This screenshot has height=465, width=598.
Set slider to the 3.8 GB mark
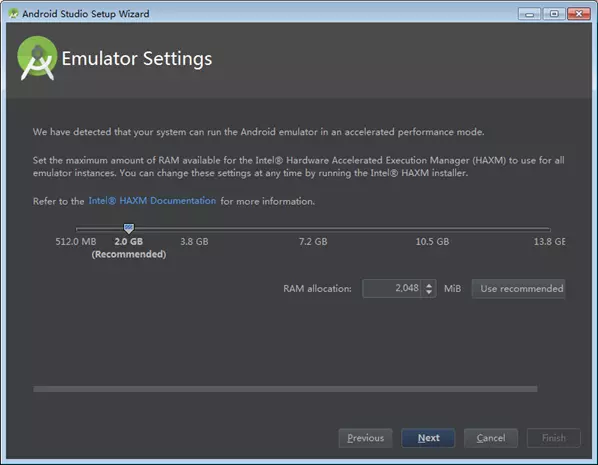point(195,229)
